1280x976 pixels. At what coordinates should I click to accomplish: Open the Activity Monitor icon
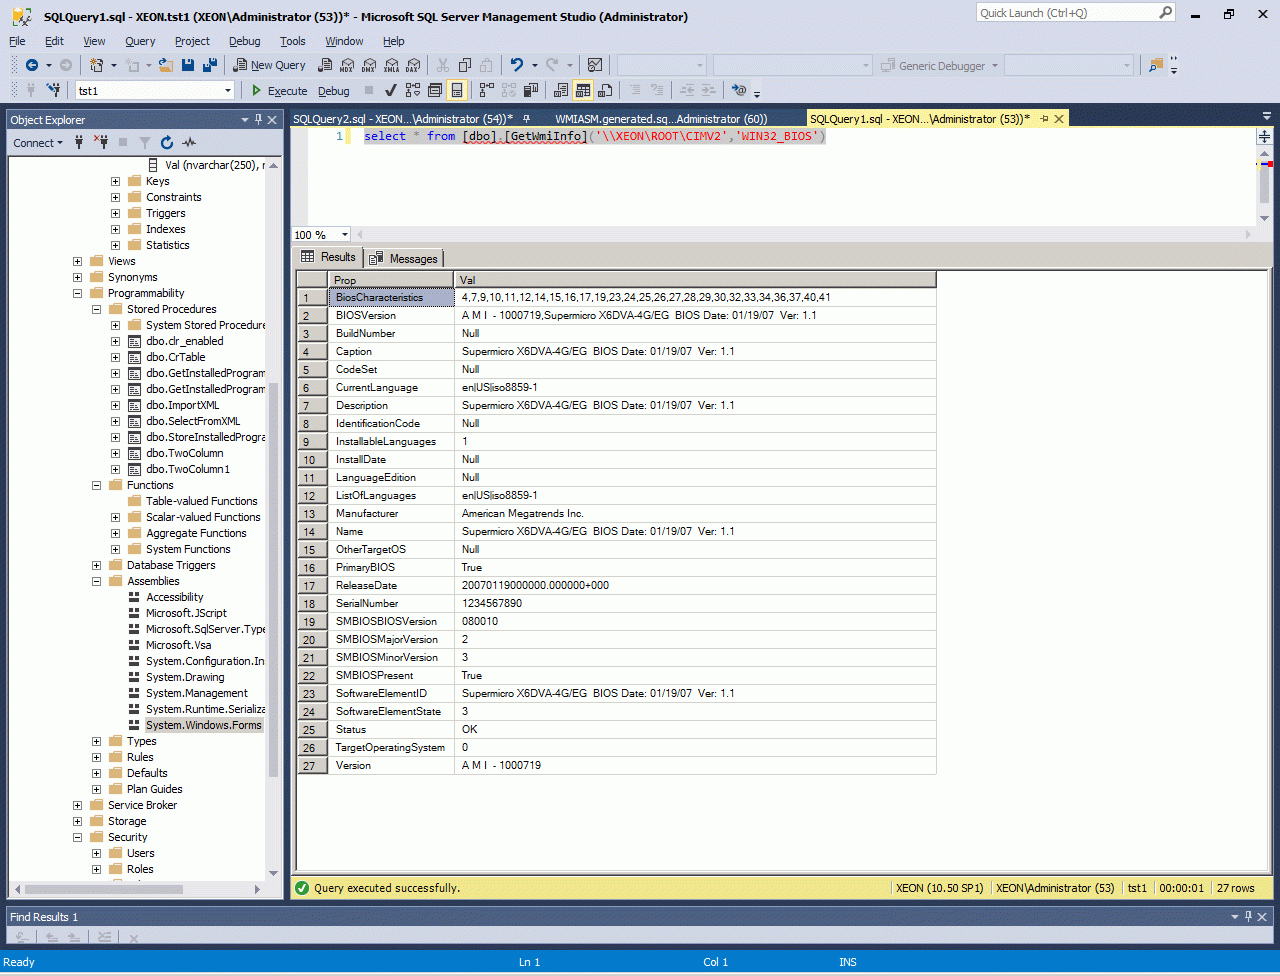tap(595, 65)
